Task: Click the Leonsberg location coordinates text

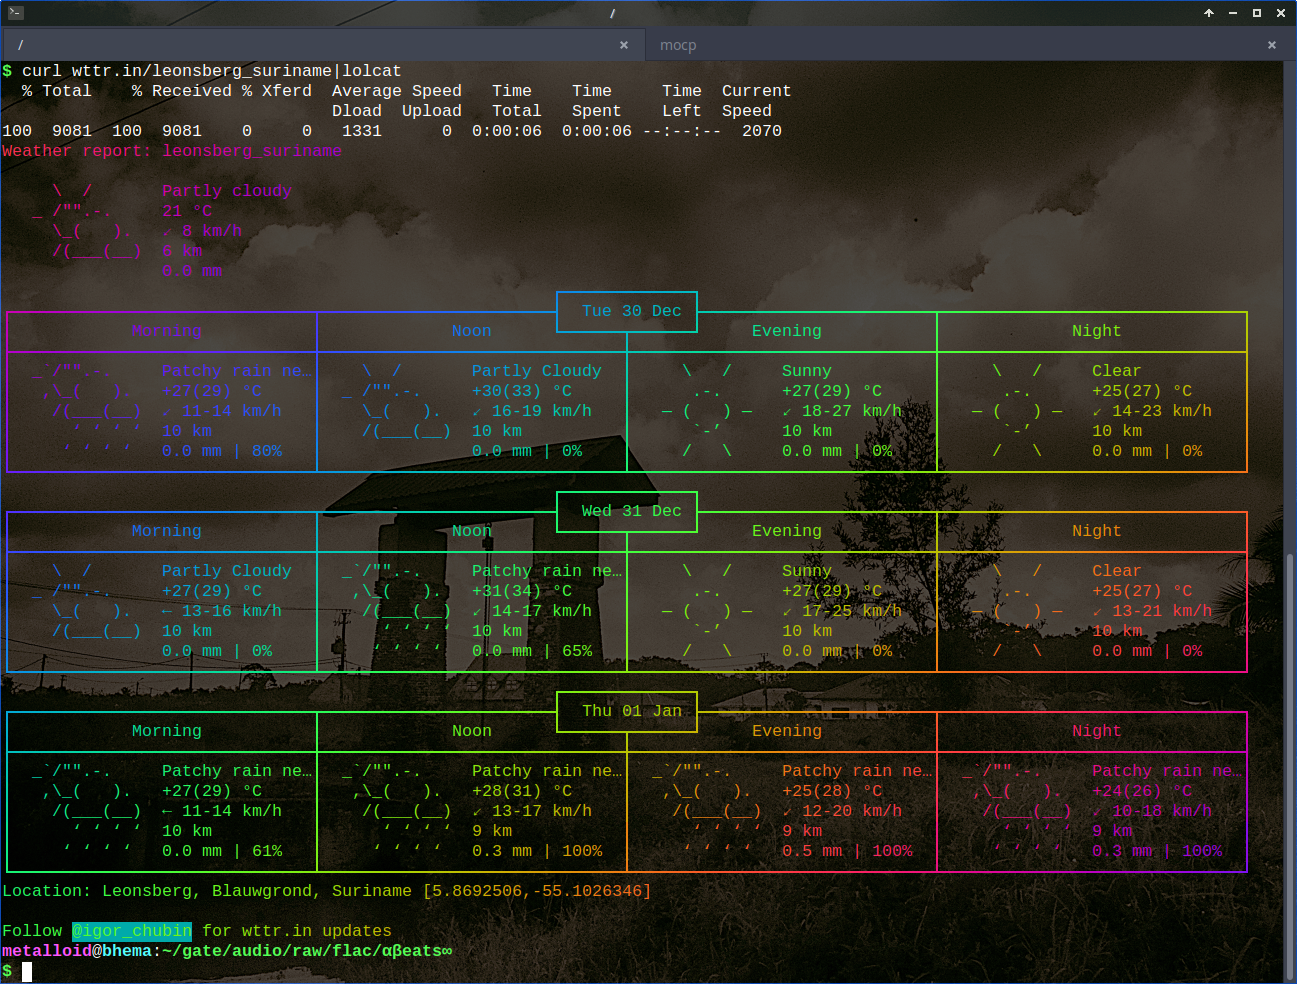Action: pyautogui.click(x=536, y=891)
